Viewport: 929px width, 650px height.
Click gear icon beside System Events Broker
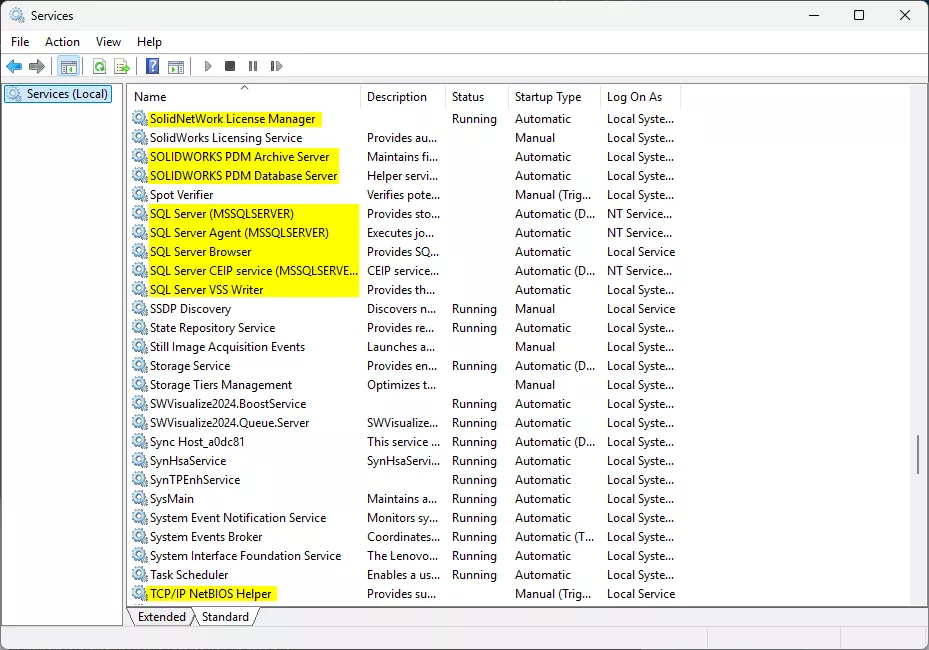pos(139,536)
